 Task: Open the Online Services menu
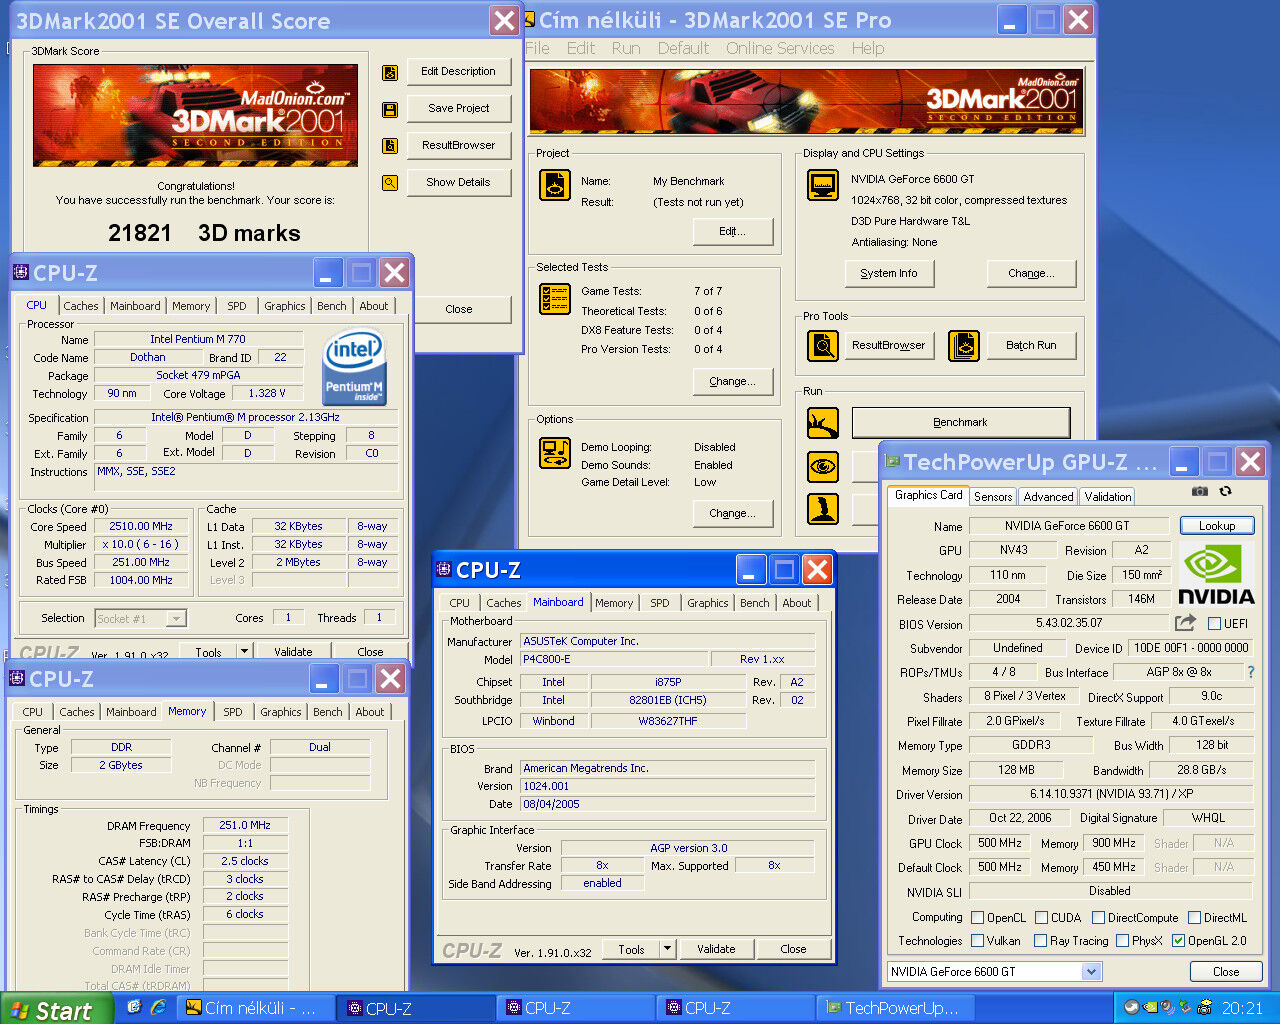click(x=780, y=48)
